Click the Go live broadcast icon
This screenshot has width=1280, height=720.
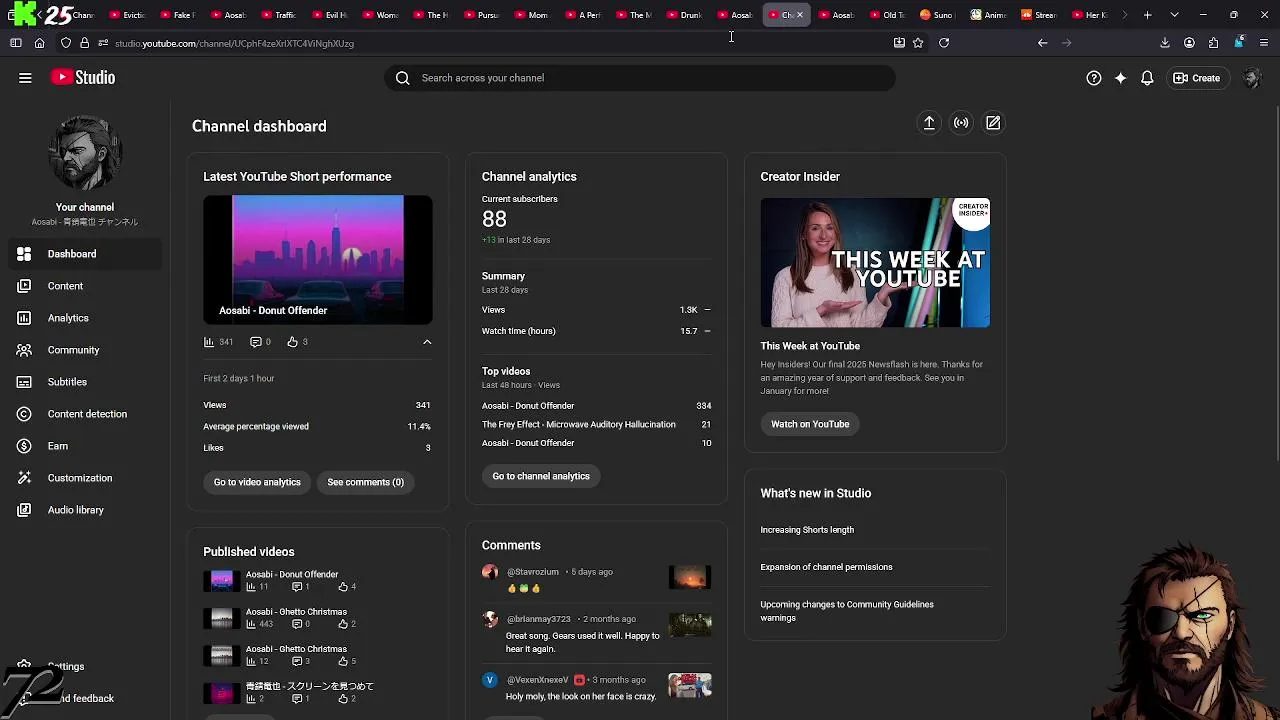[x=961, y=123]
